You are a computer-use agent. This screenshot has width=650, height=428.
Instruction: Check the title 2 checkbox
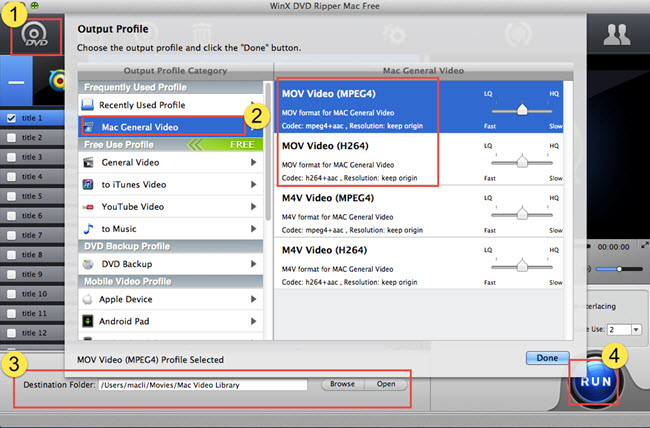12,138
